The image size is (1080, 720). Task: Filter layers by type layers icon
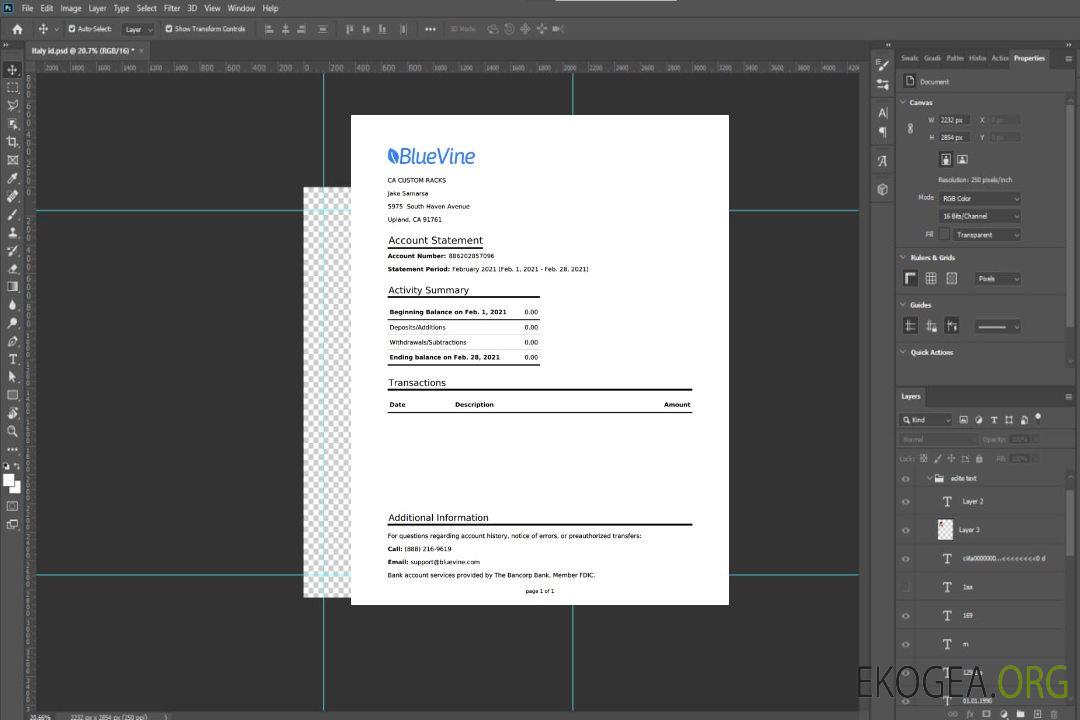(993, 420)
